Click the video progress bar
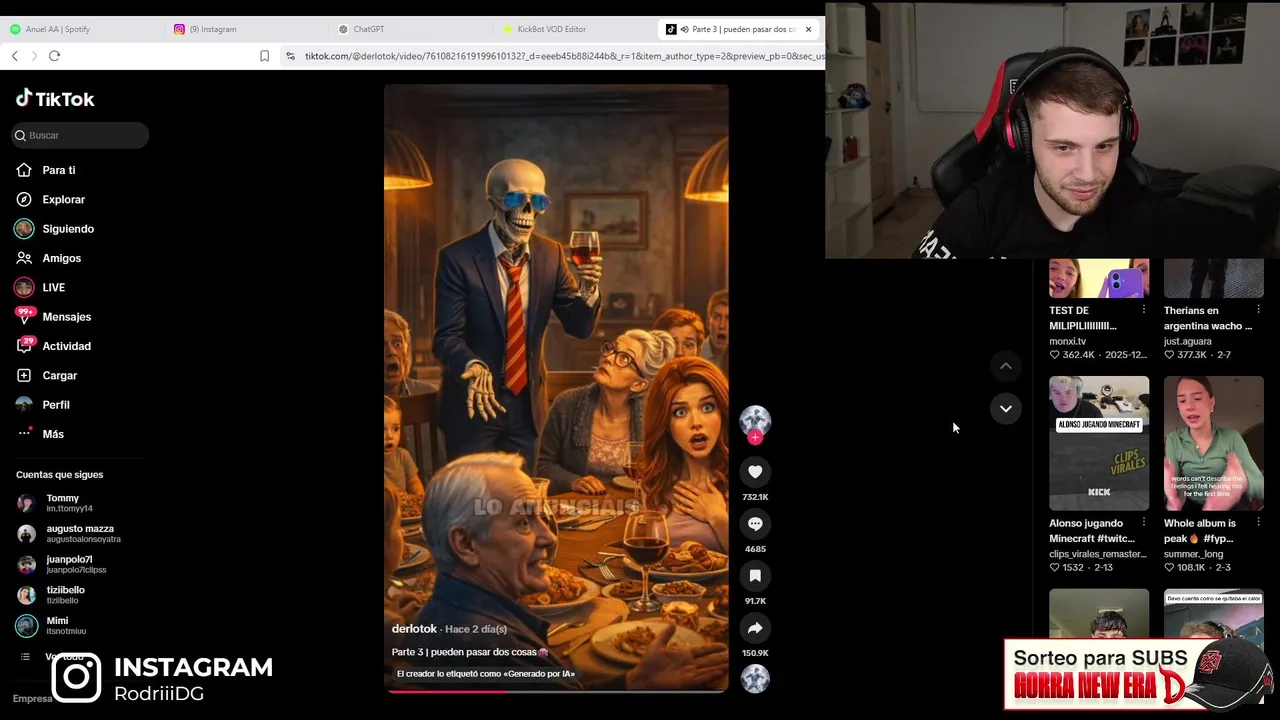This screenshot has width=1280, height=720. coord(556,691)
